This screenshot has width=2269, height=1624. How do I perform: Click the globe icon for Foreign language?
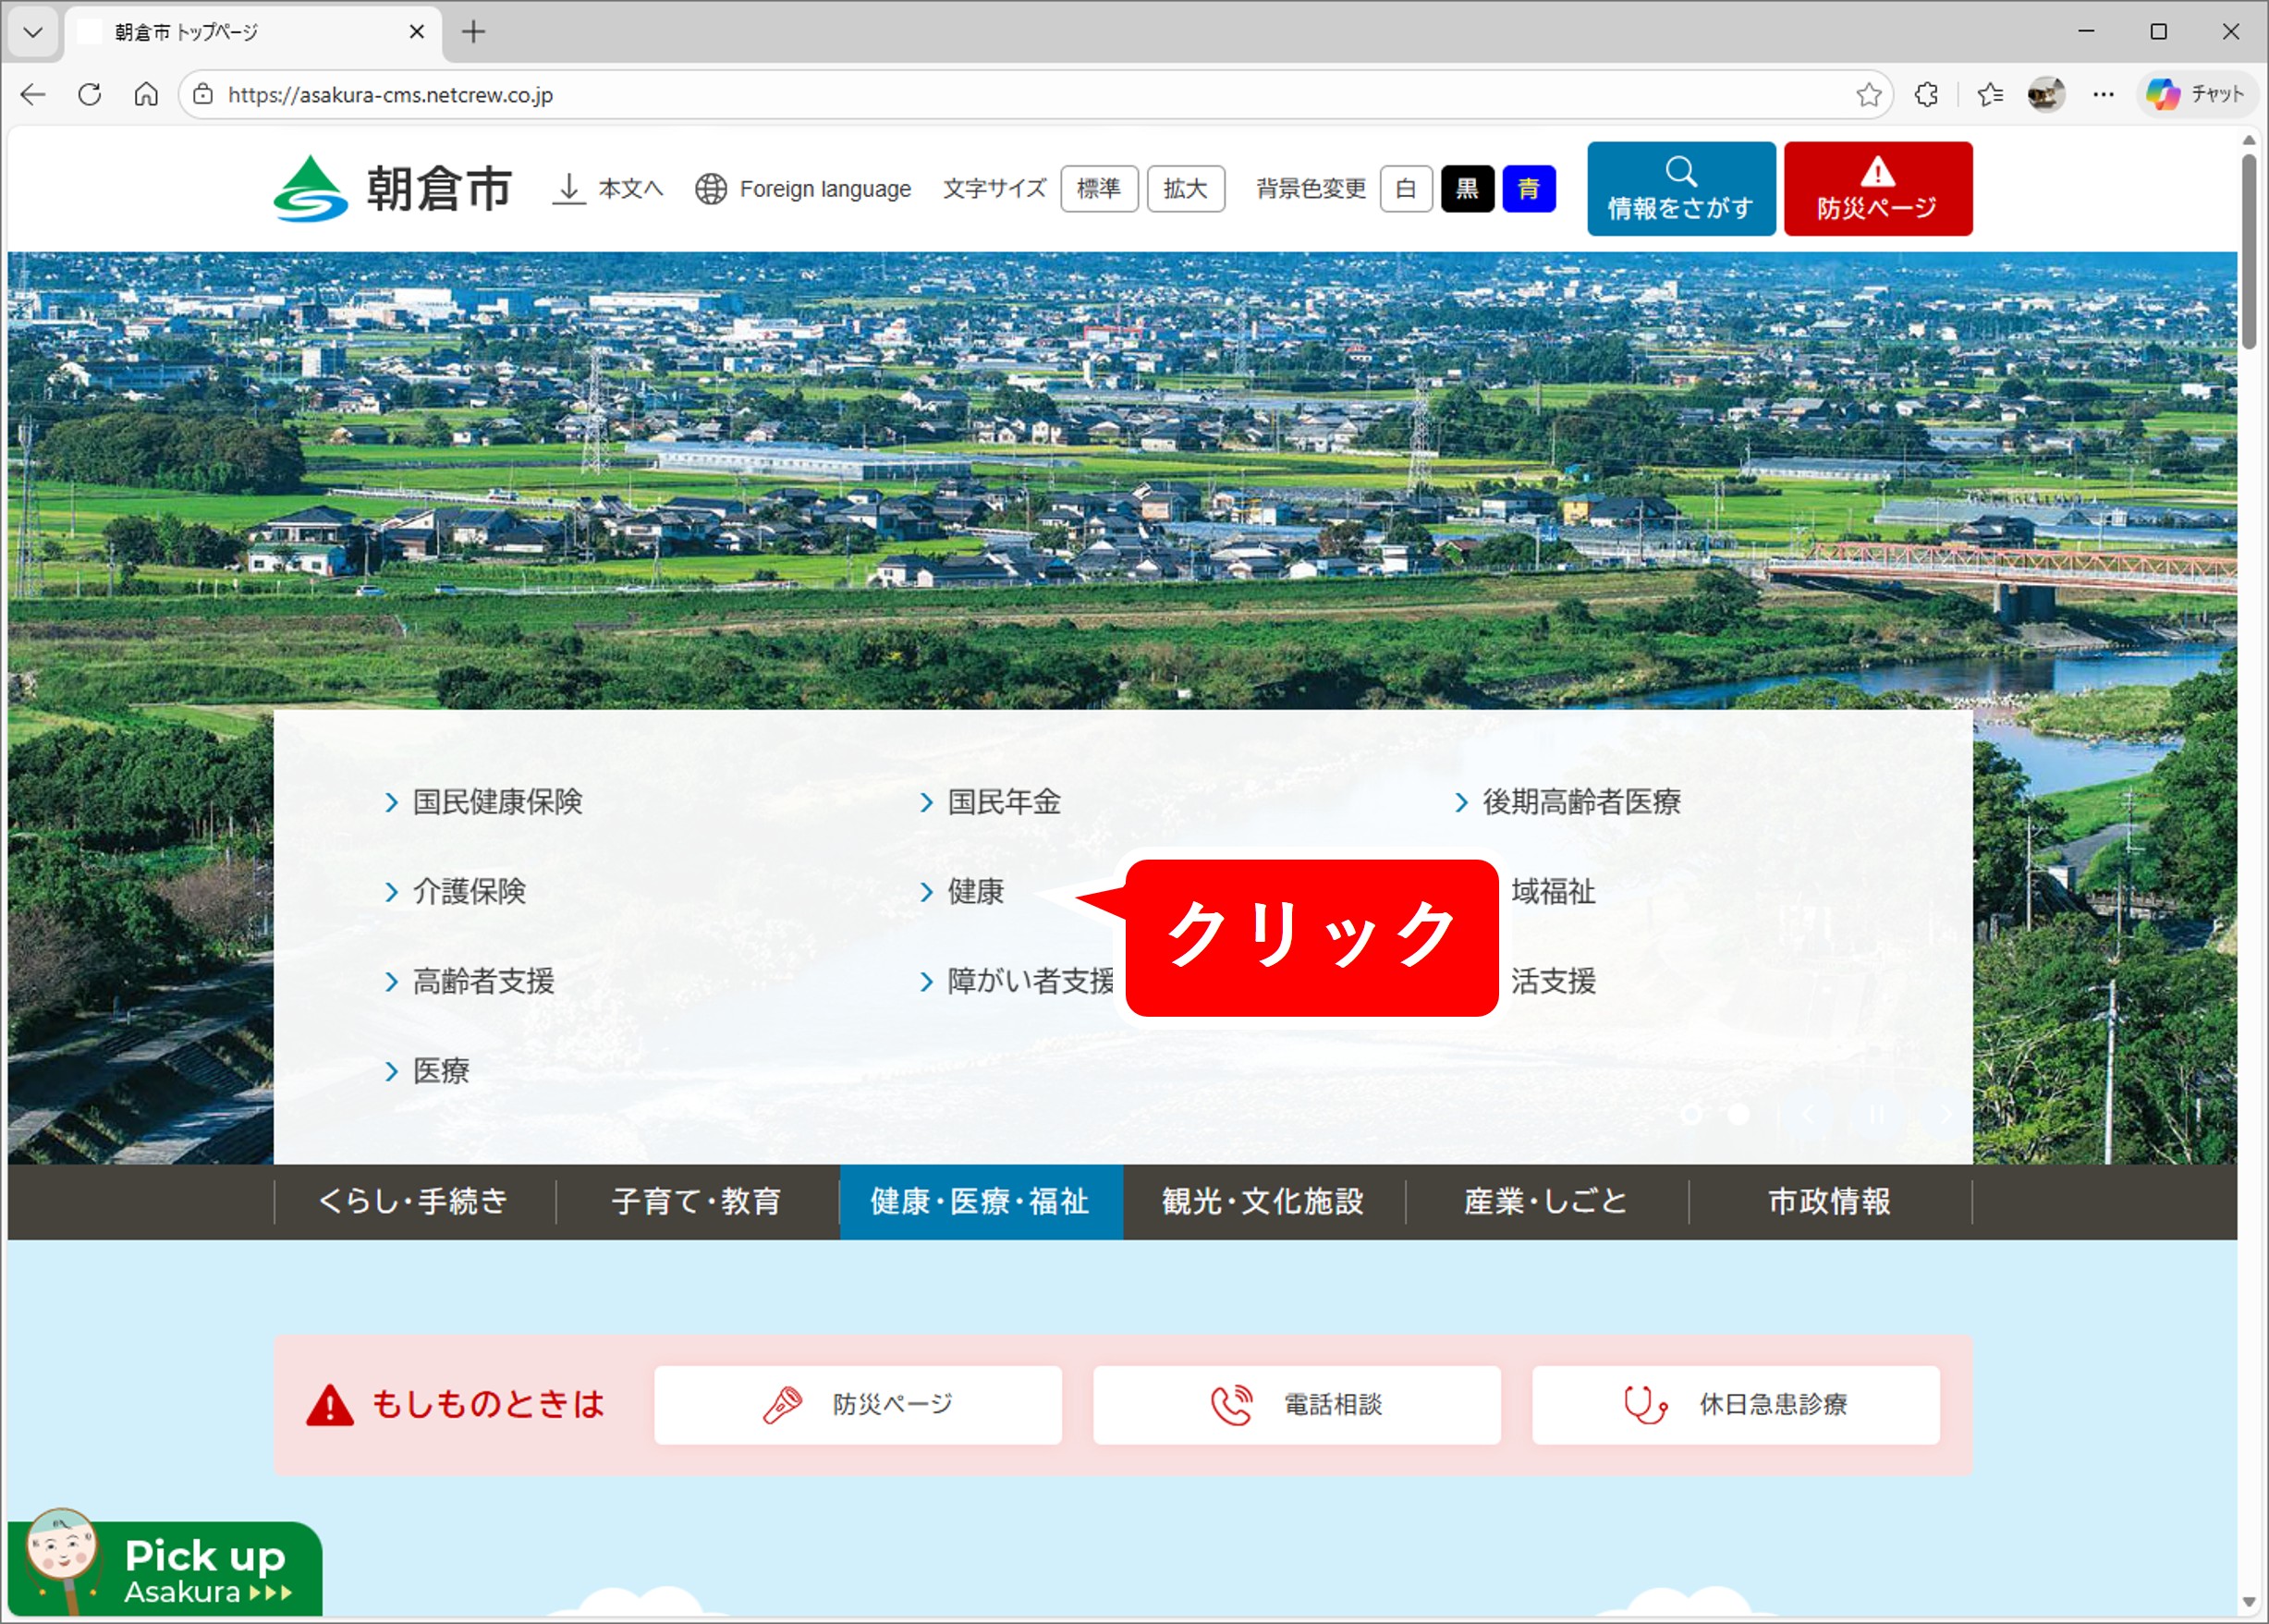point(711,189)
